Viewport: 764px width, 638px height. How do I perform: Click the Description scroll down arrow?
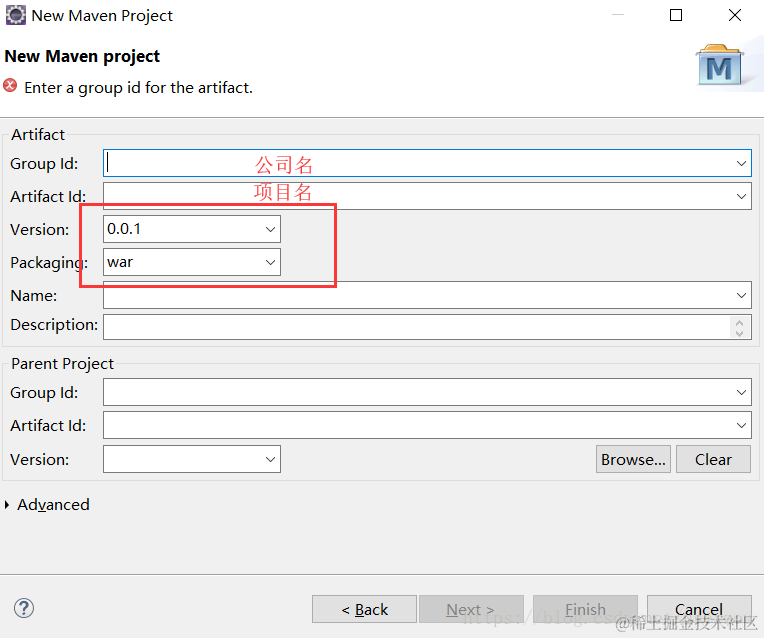click(740, 333)
